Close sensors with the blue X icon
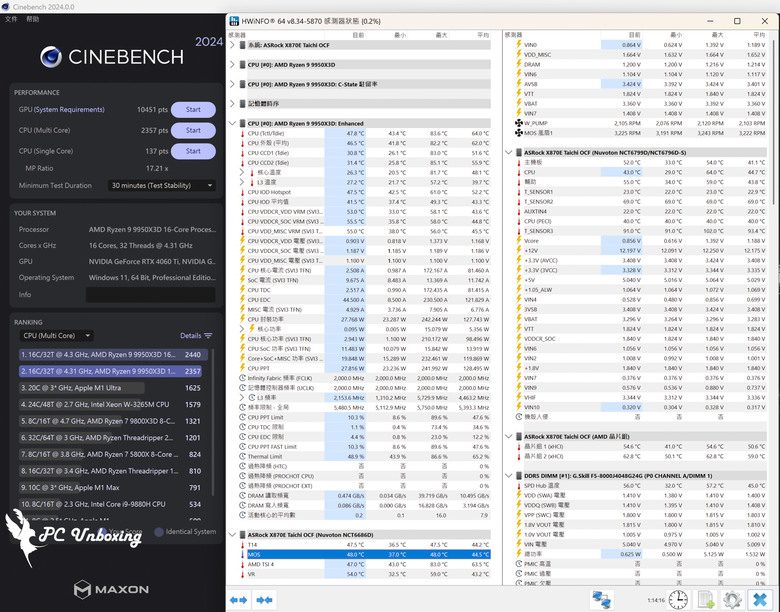This screenshot has height=612, width=780. click(760, 600)
